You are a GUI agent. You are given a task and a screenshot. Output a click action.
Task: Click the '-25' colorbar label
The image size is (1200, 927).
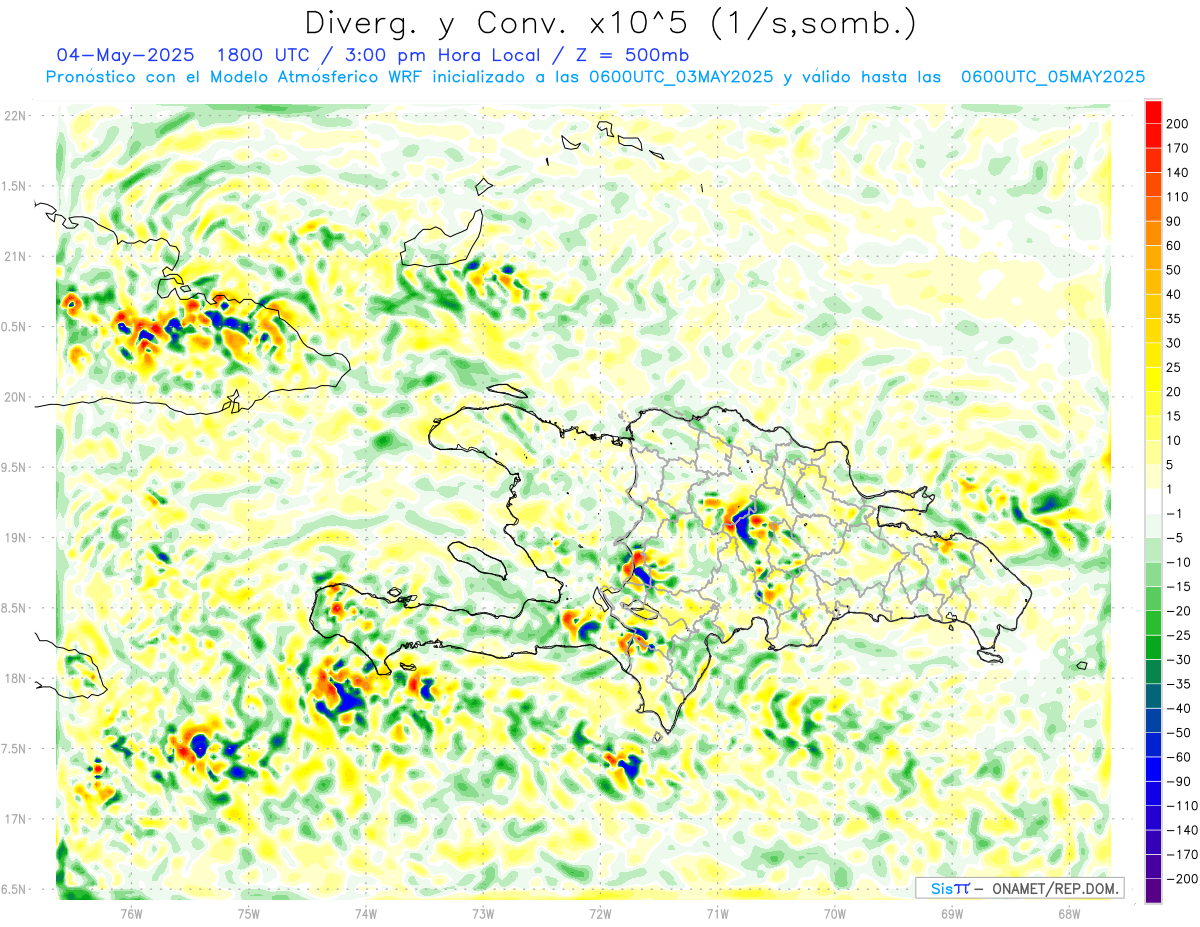pyautogui.click(x=1178, y=635)
